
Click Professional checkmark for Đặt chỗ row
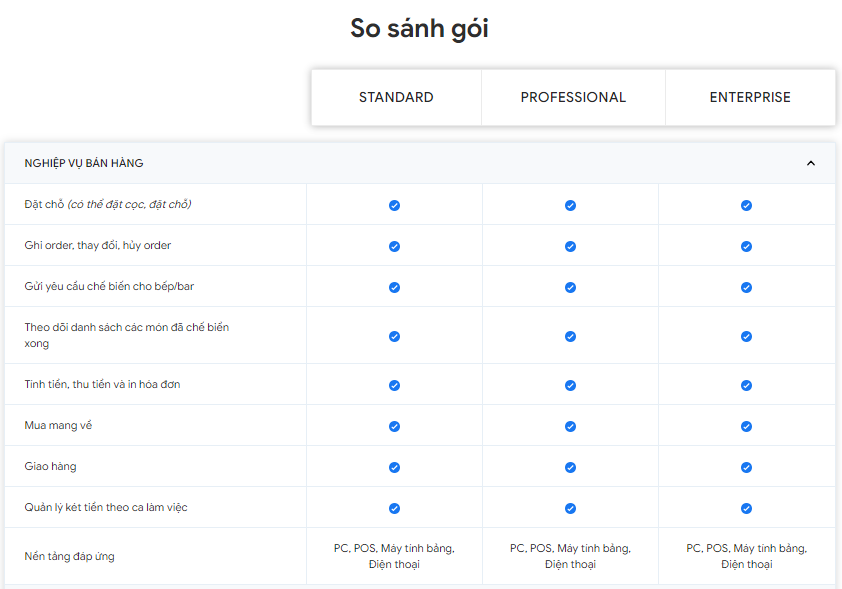[x=570, y=205]
